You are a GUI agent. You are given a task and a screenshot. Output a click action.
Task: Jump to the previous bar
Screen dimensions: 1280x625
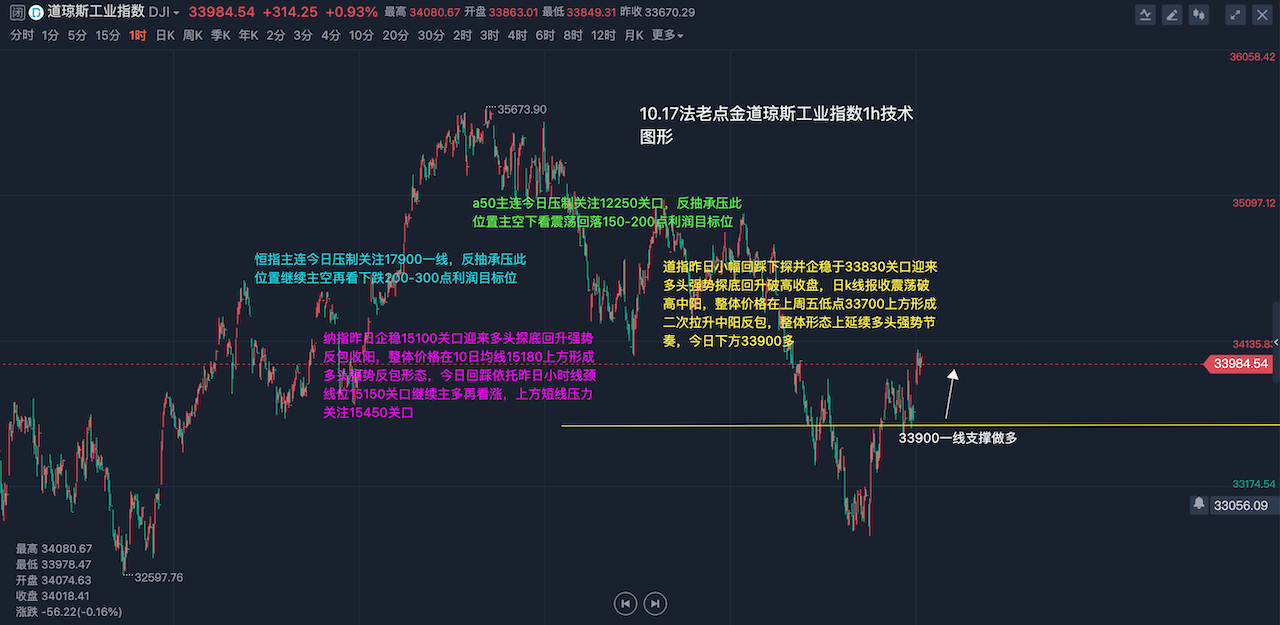tap(625, 603)
